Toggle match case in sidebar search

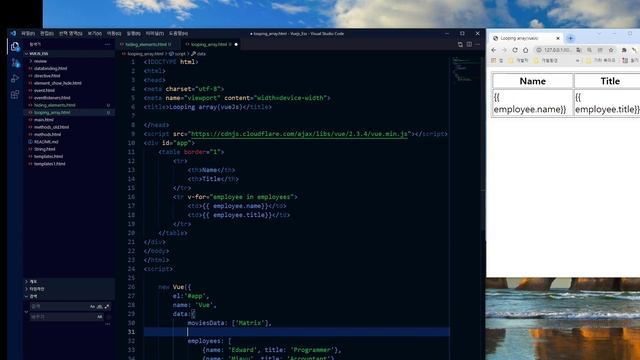click(x=92, y=307)
